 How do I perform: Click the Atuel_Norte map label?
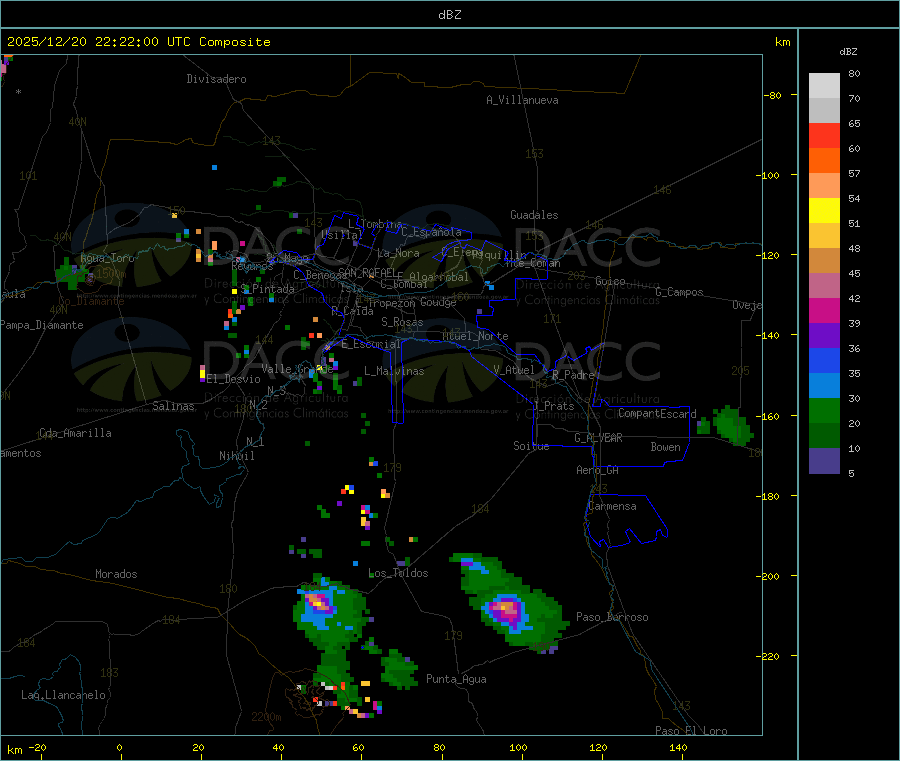point(475,336)
